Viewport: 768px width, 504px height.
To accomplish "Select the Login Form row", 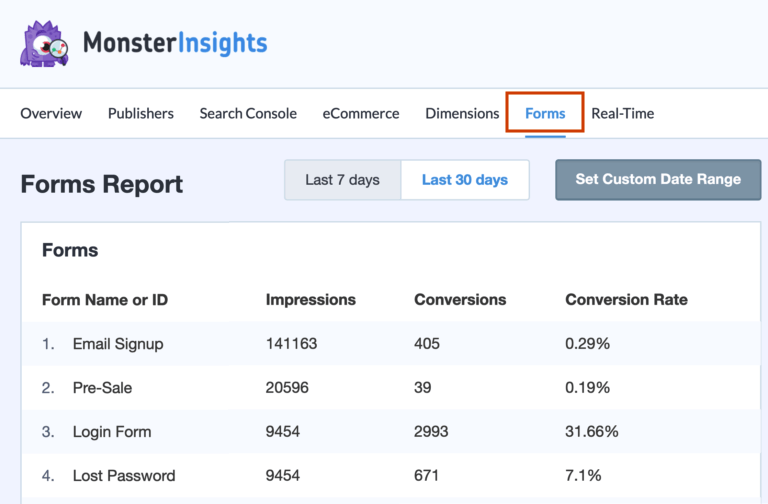I will (x=114, y=431).
